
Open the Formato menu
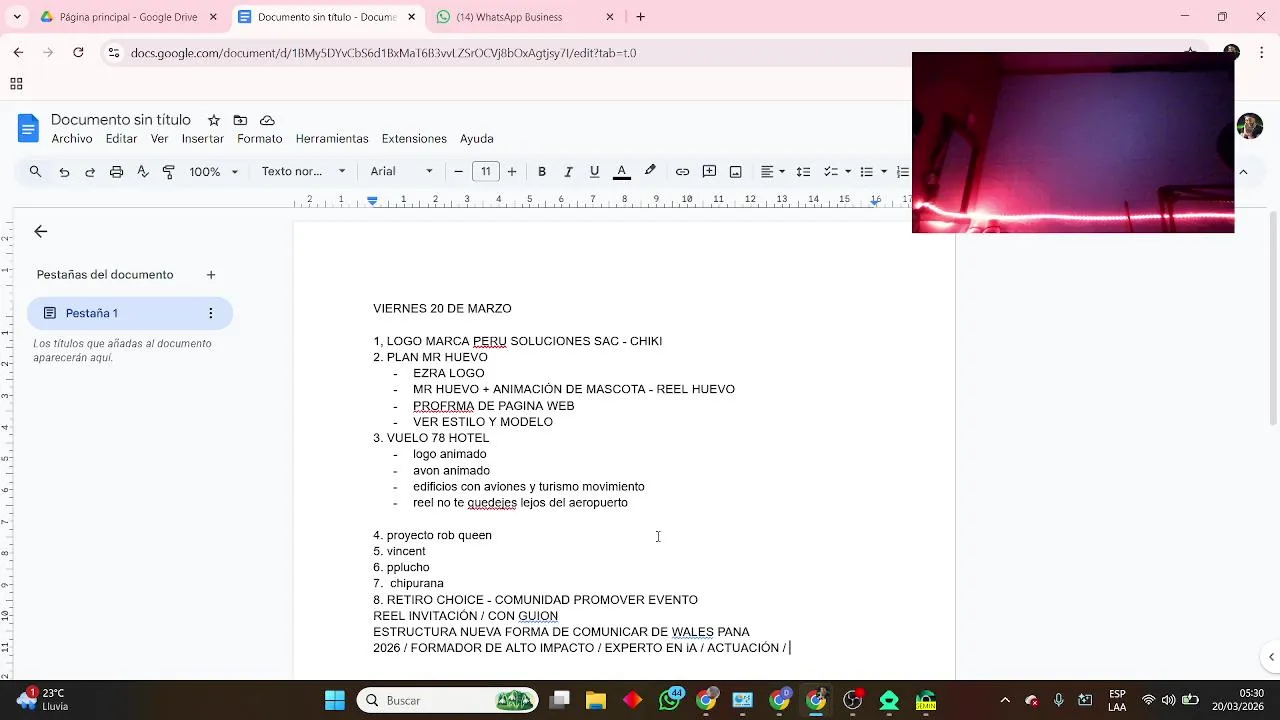tap(260, 139)
